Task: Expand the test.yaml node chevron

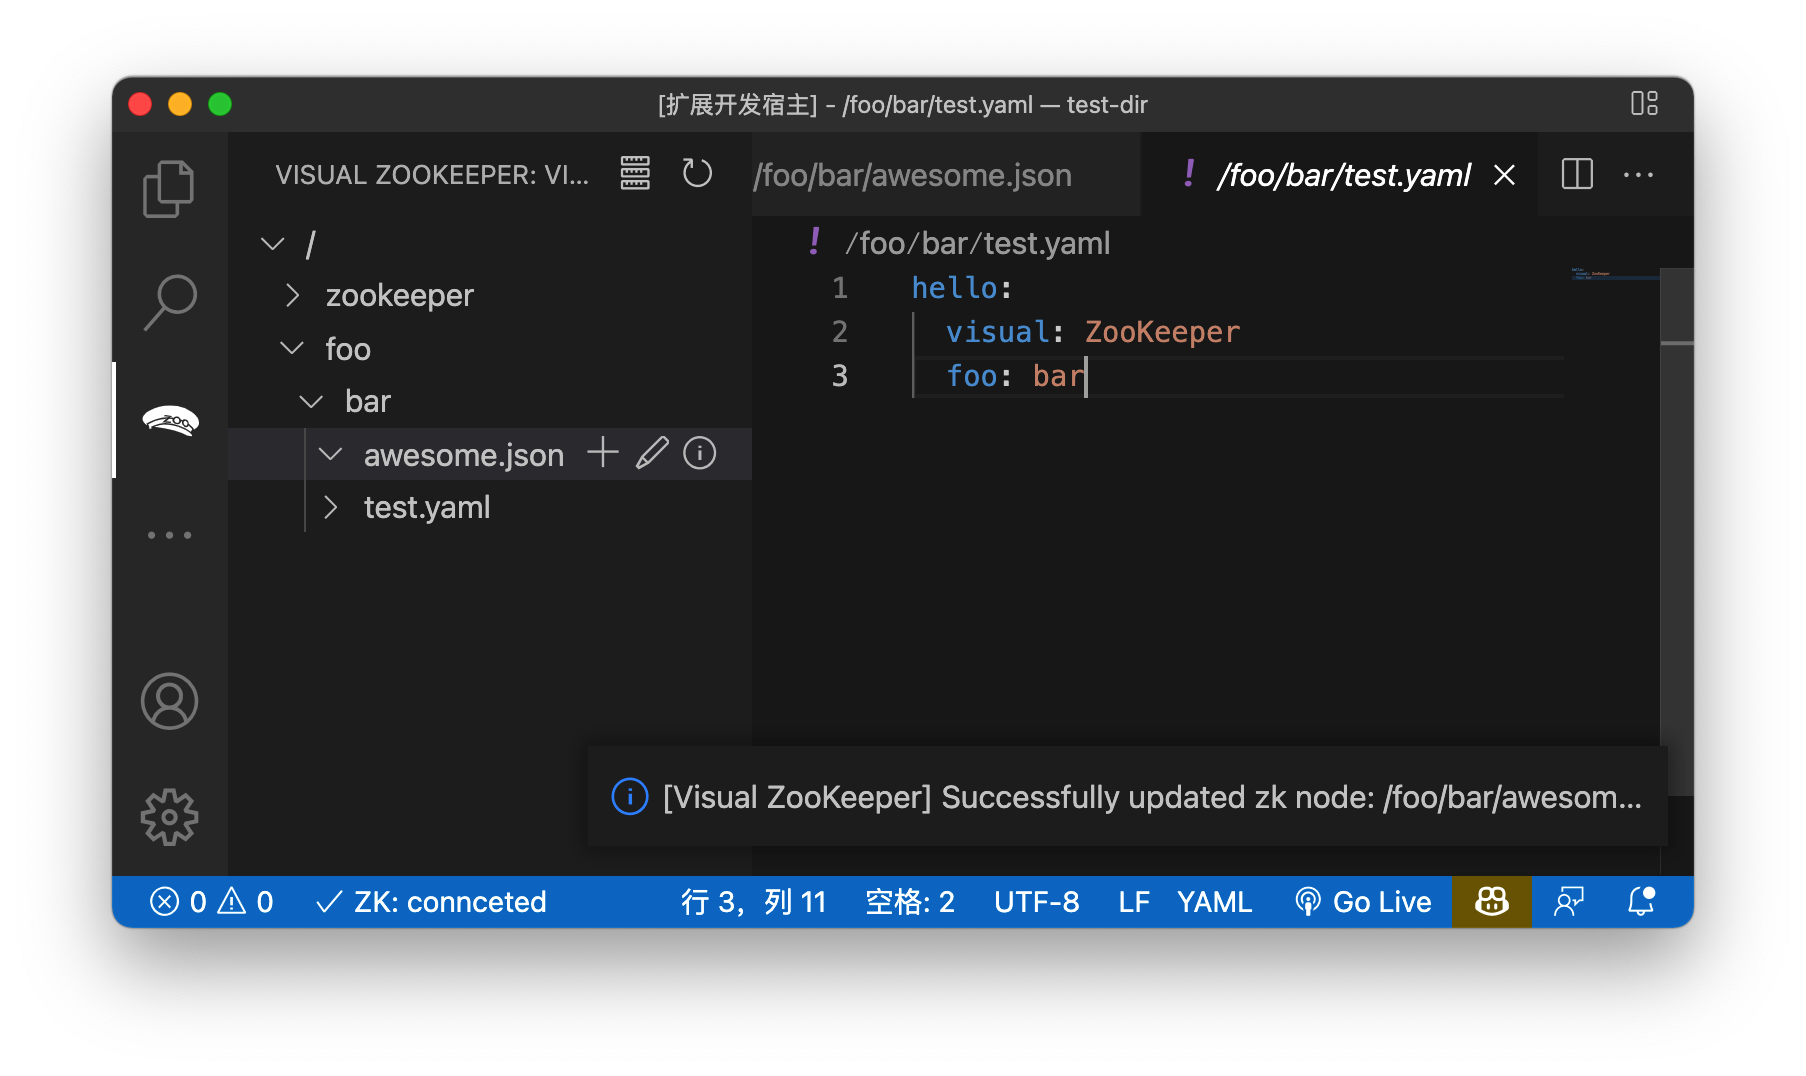Action: point(331,507)
